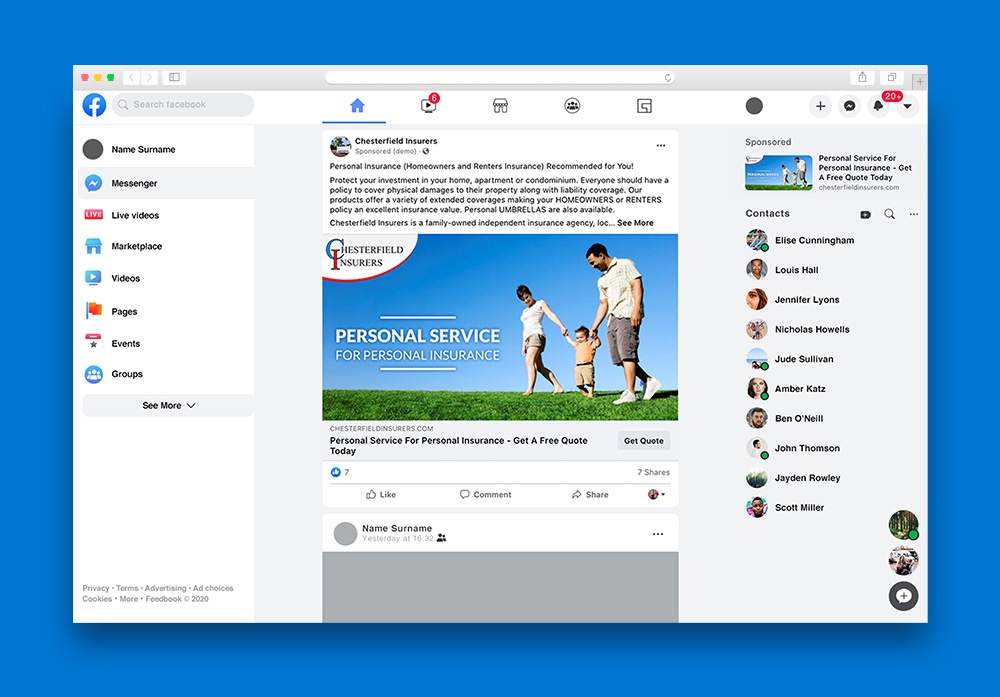The height and width of the screenshot is (697, 1000).
Task: Start a new room video icon
Action: [x=865, y=214]
